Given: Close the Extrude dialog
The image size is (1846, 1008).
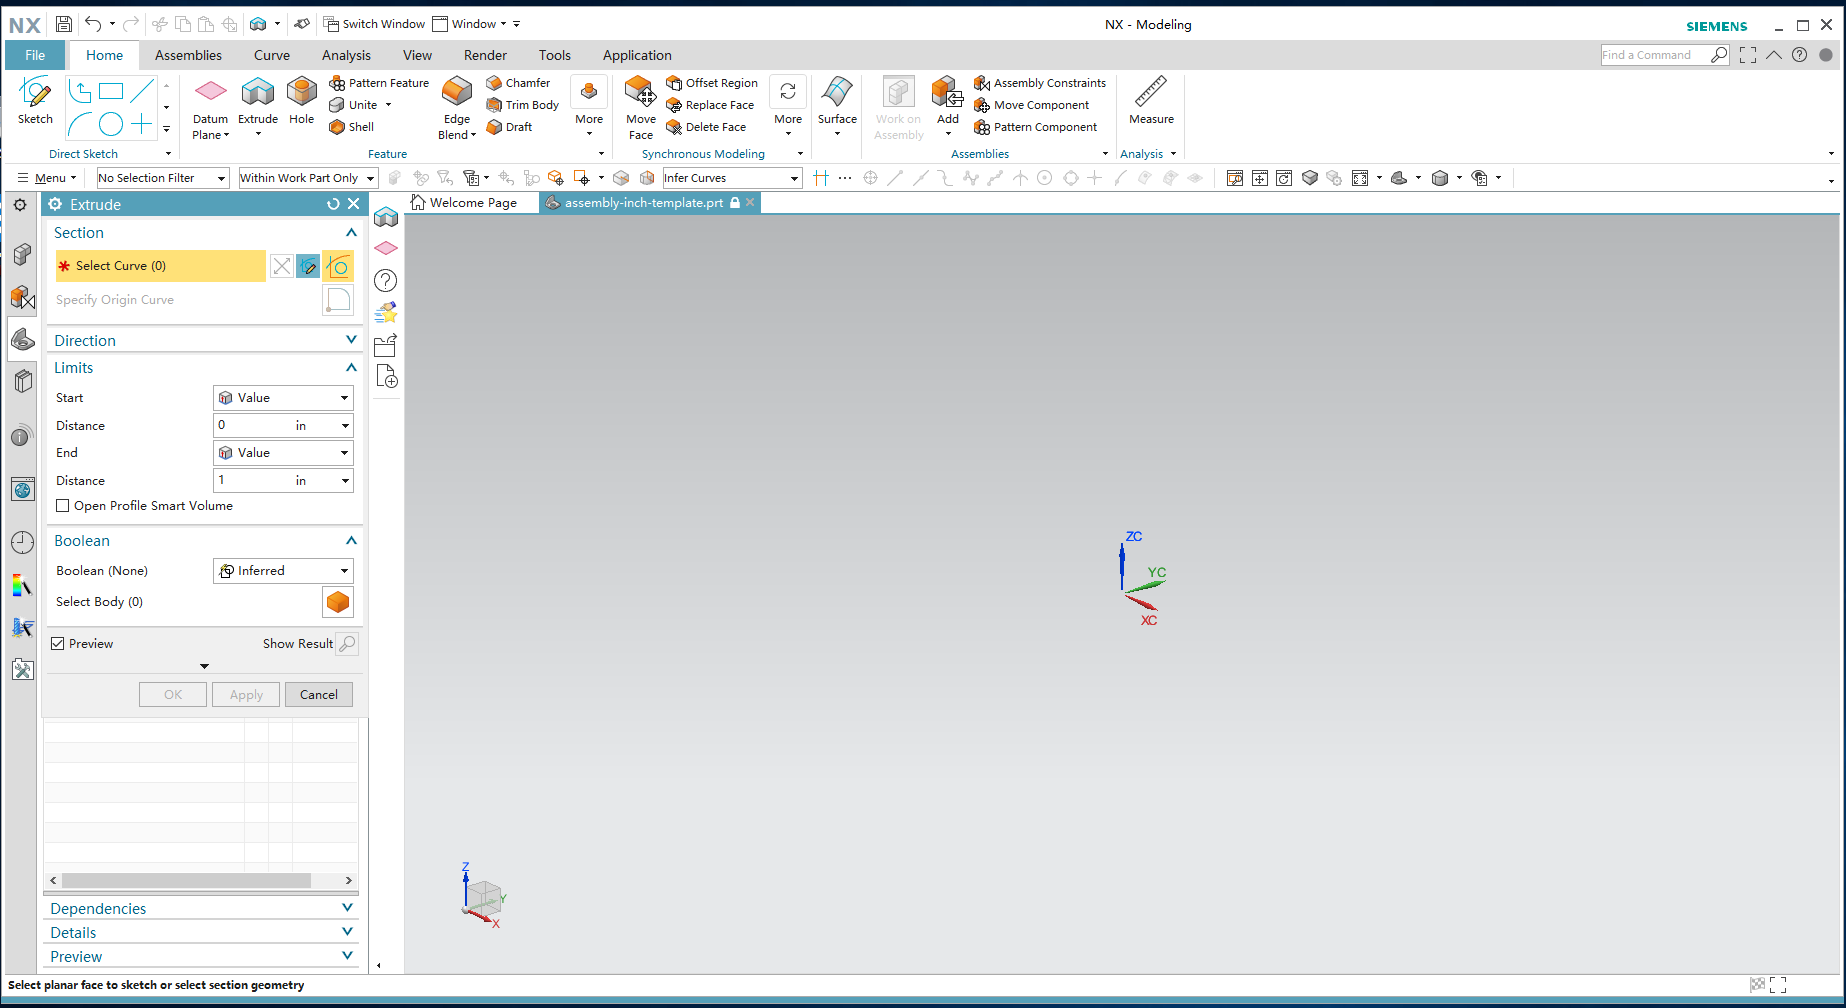Looking at the screenshot, I should click(353, 204).
